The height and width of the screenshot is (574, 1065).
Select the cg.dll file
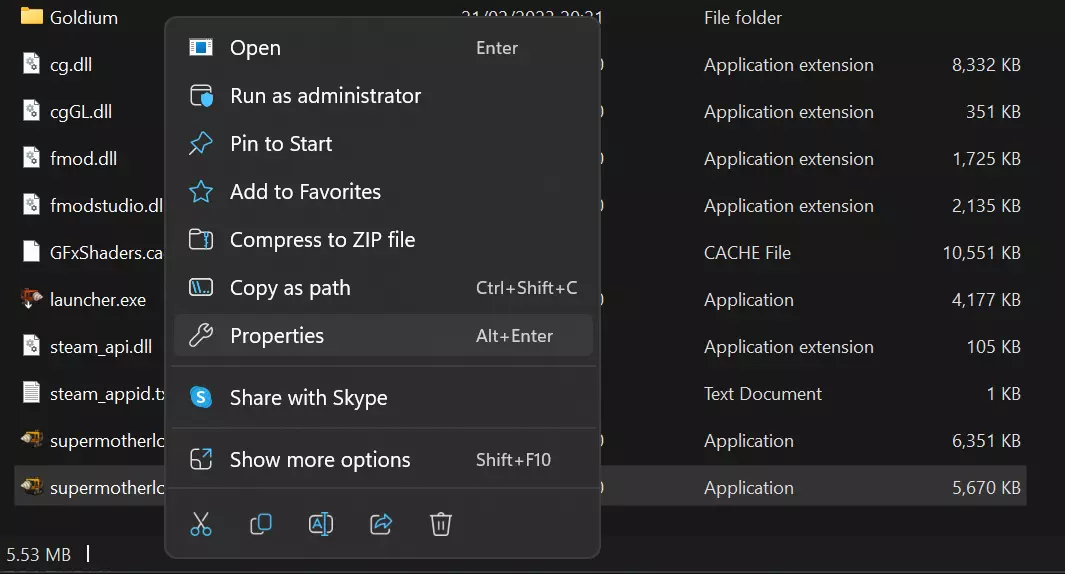[71, 65]
